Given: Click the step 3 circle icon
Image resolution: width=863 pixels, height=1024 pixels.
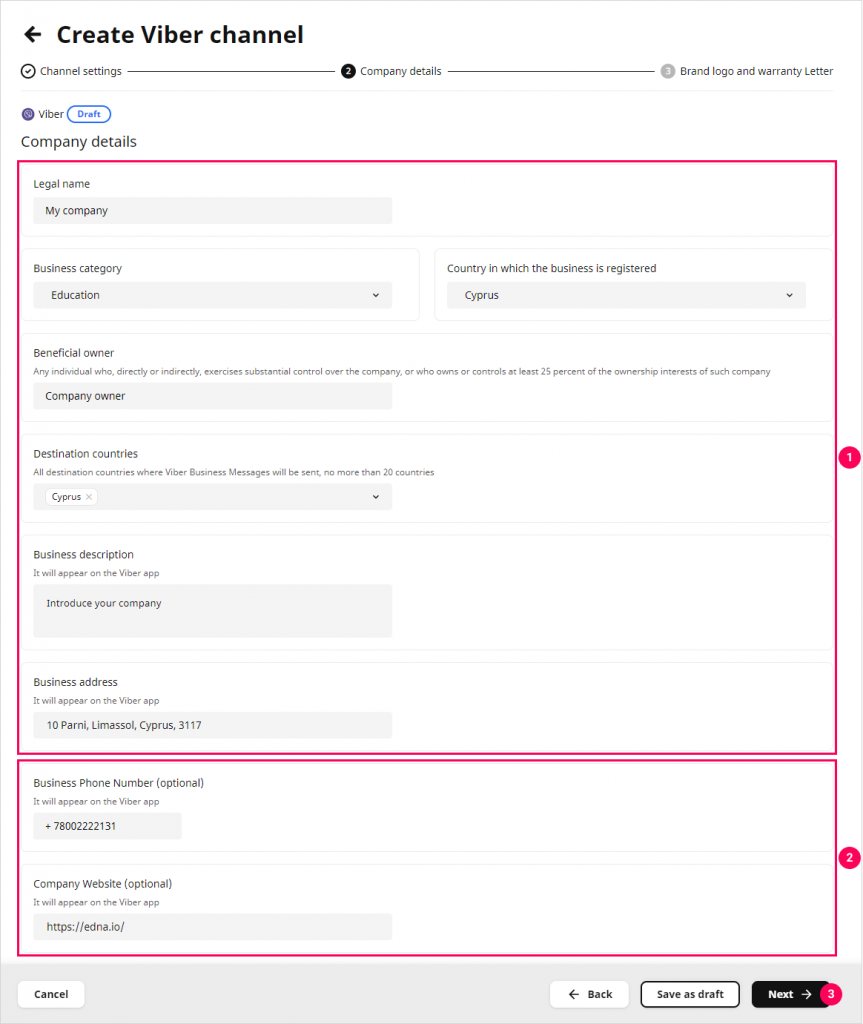Looking at the screenshot, I should (668, 71).
